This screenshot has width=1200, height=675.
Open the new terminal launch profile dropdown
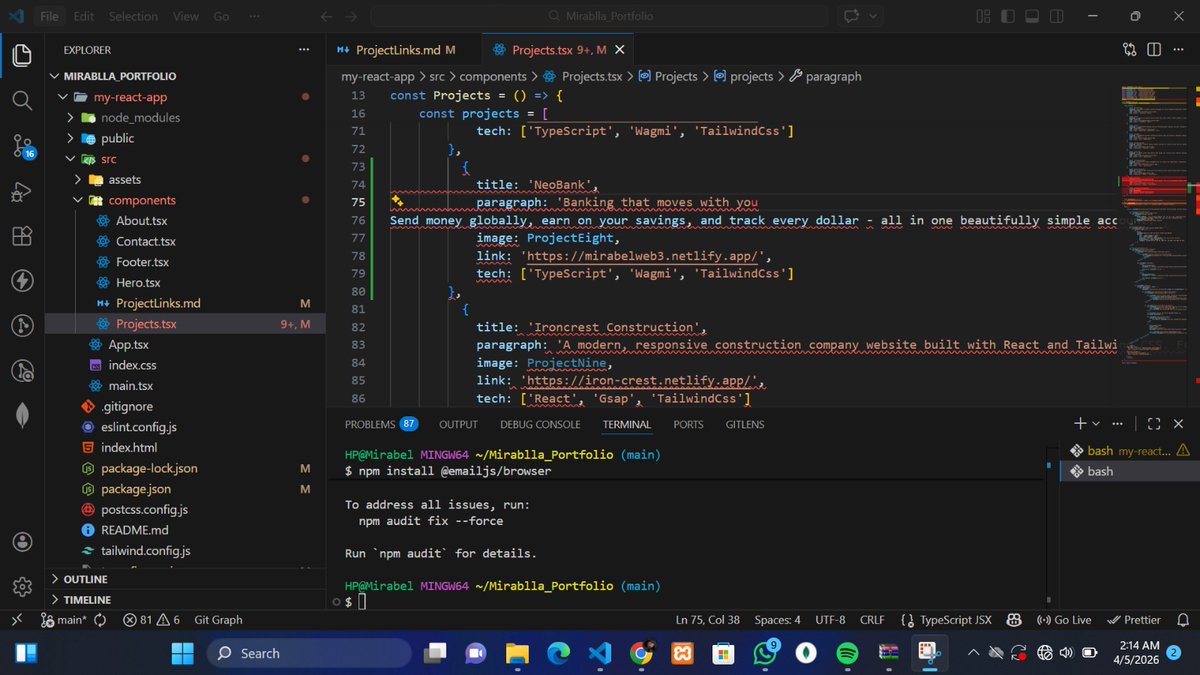pyautogui.click(x=1096, y=424)
